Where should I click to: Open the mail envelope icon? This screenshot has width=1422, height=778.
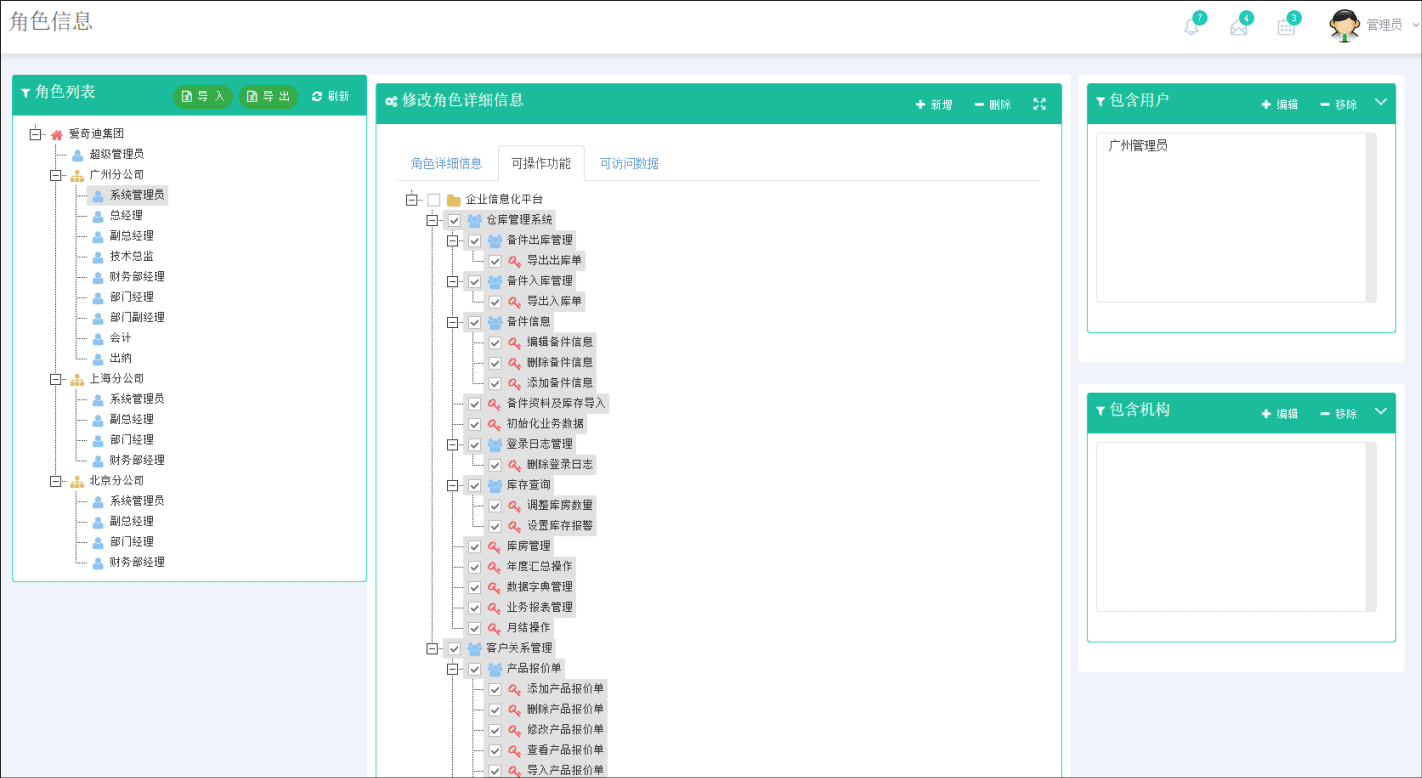coord(1239,27)
